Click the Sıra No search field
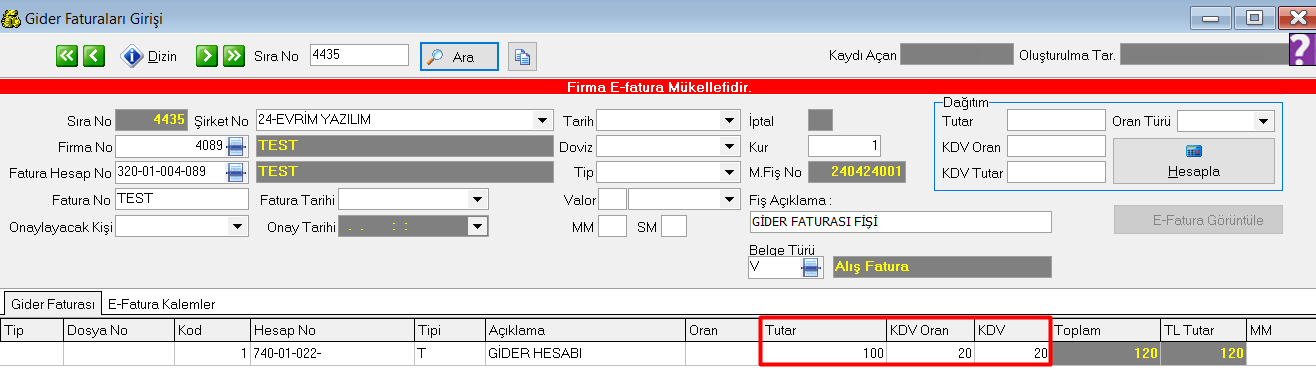This screenshot has width=1316, height=390. pyautogui.click(x=359, y=55)
